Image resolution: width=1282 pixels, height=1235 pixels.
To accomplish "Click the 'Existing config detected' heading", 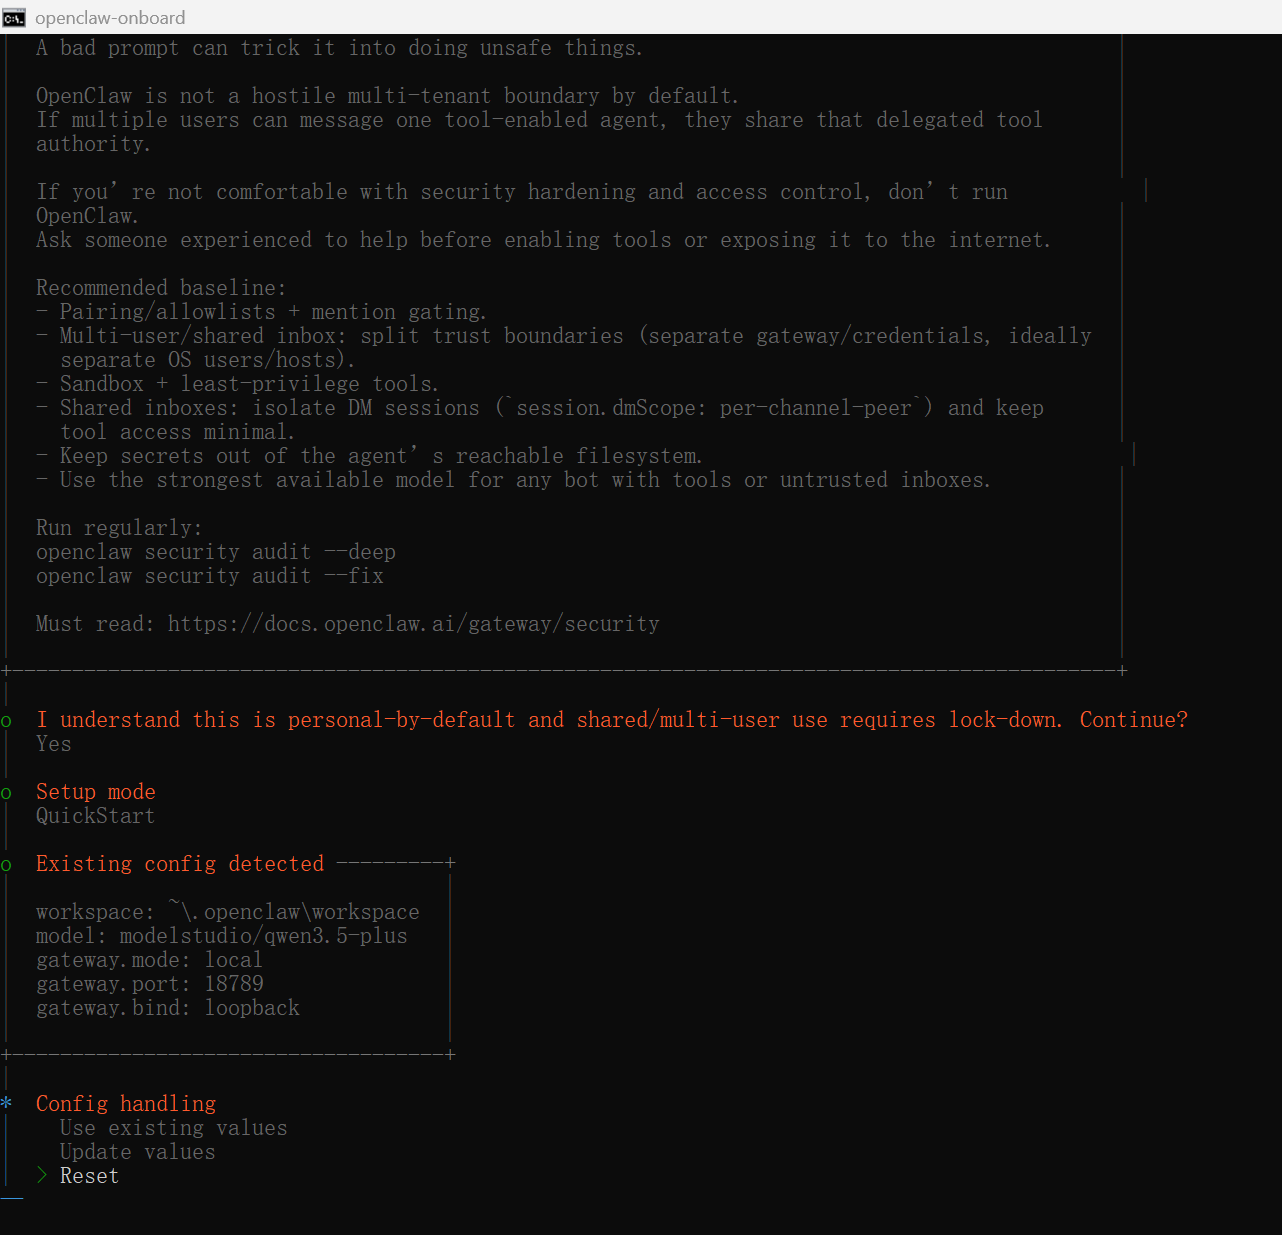I will tap(180, 864).
